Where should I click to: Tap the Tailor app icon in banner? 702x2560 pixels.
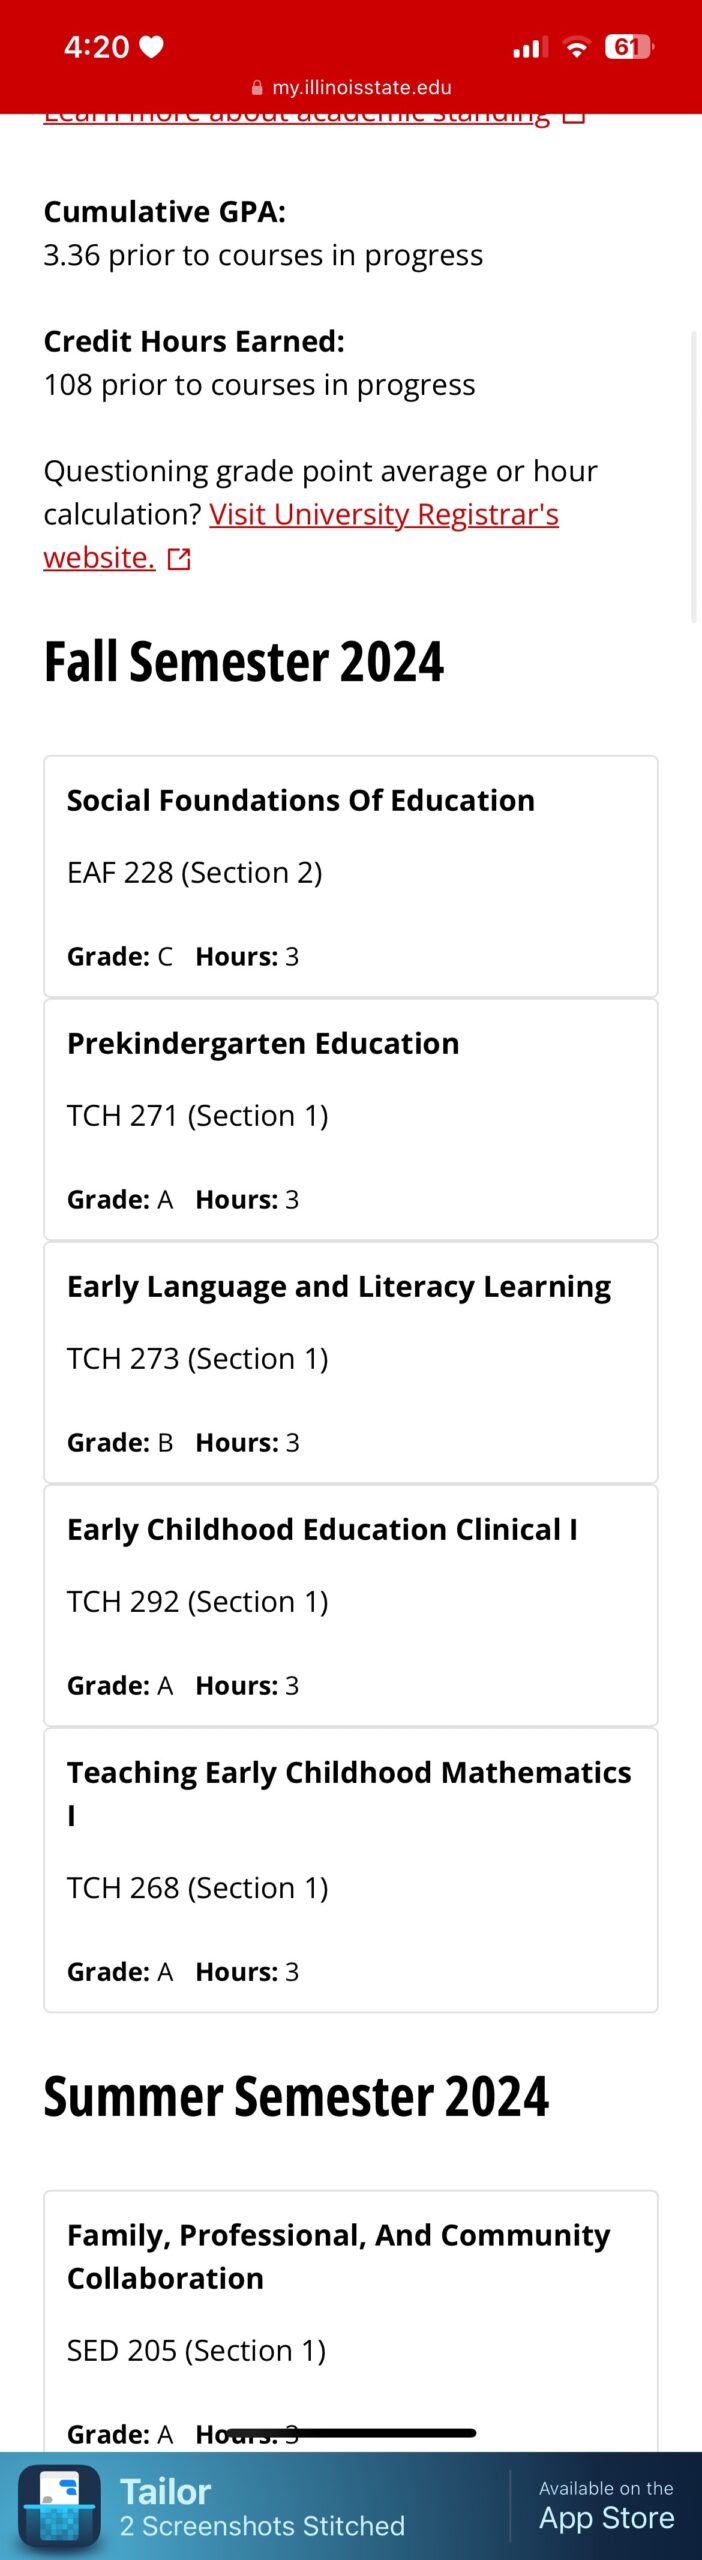click(59, 2505)
